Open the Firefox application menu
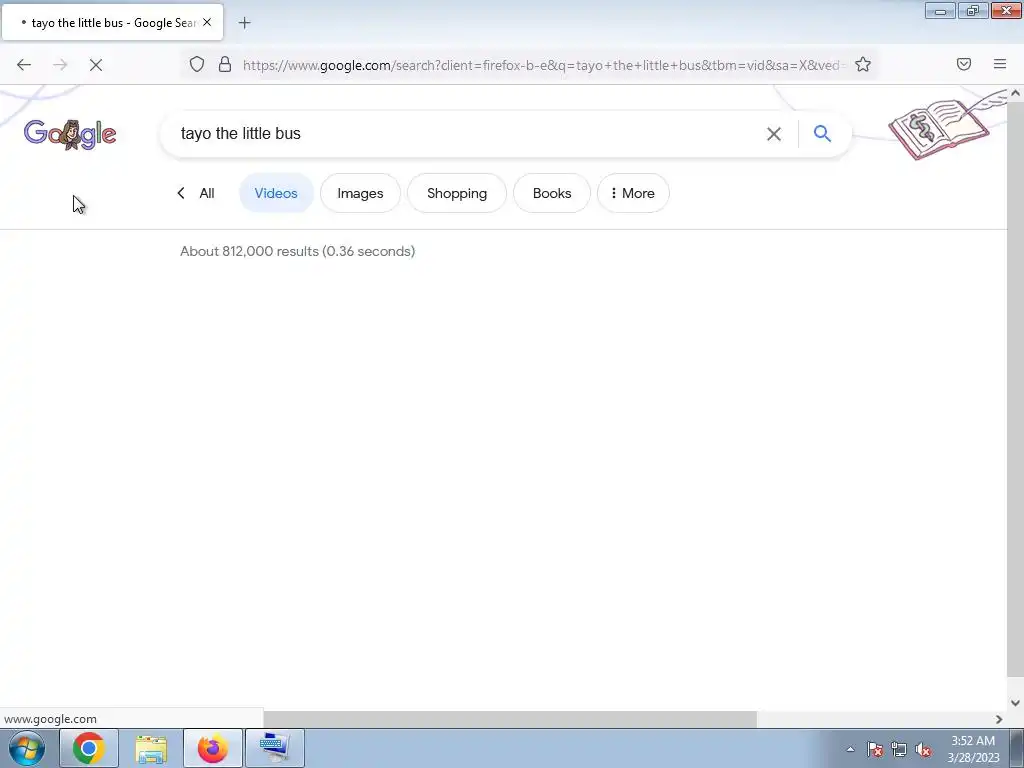 click(x=1000, y=64)
